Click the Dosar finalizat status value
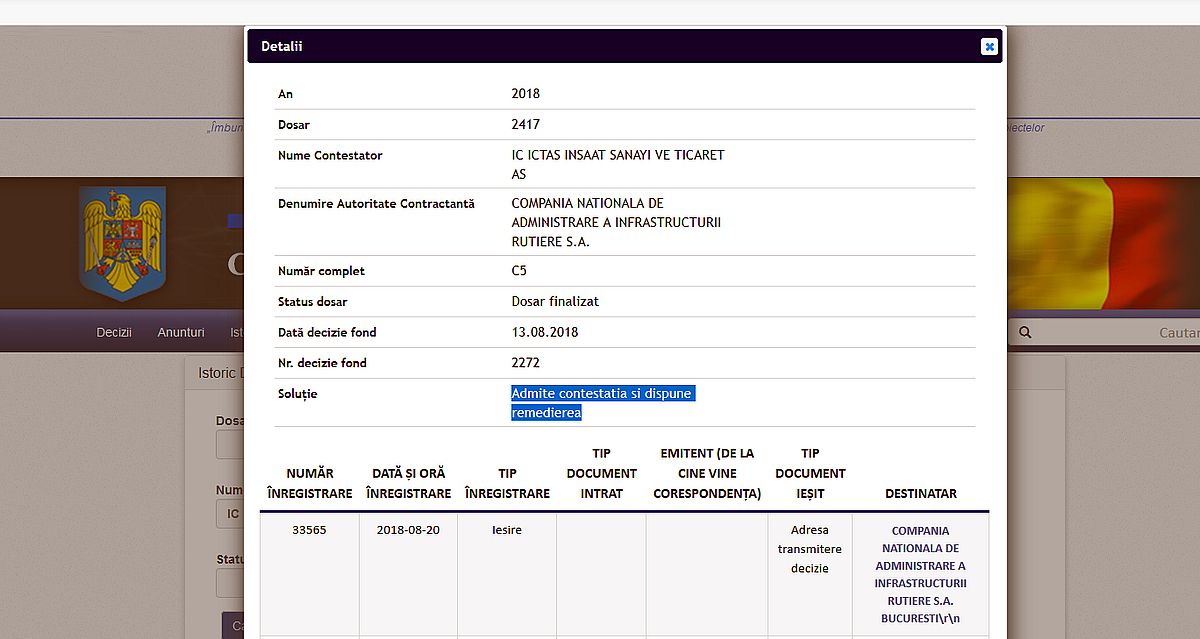1200x639 pixels. tap(555, 301)
